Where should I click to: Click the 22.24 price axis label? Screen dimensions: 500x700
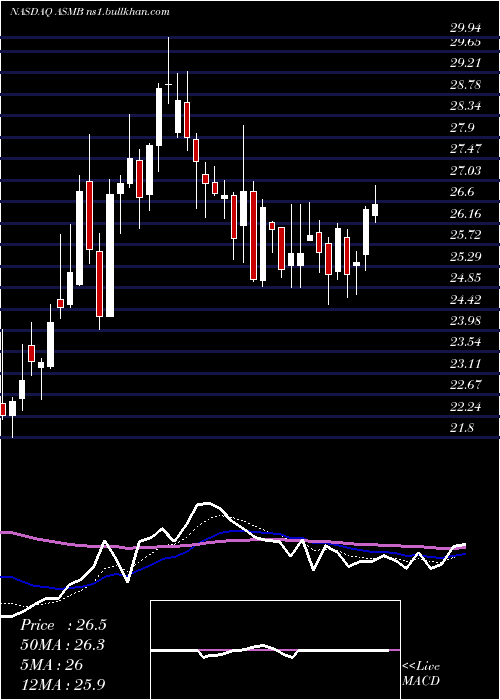(466, 406)
